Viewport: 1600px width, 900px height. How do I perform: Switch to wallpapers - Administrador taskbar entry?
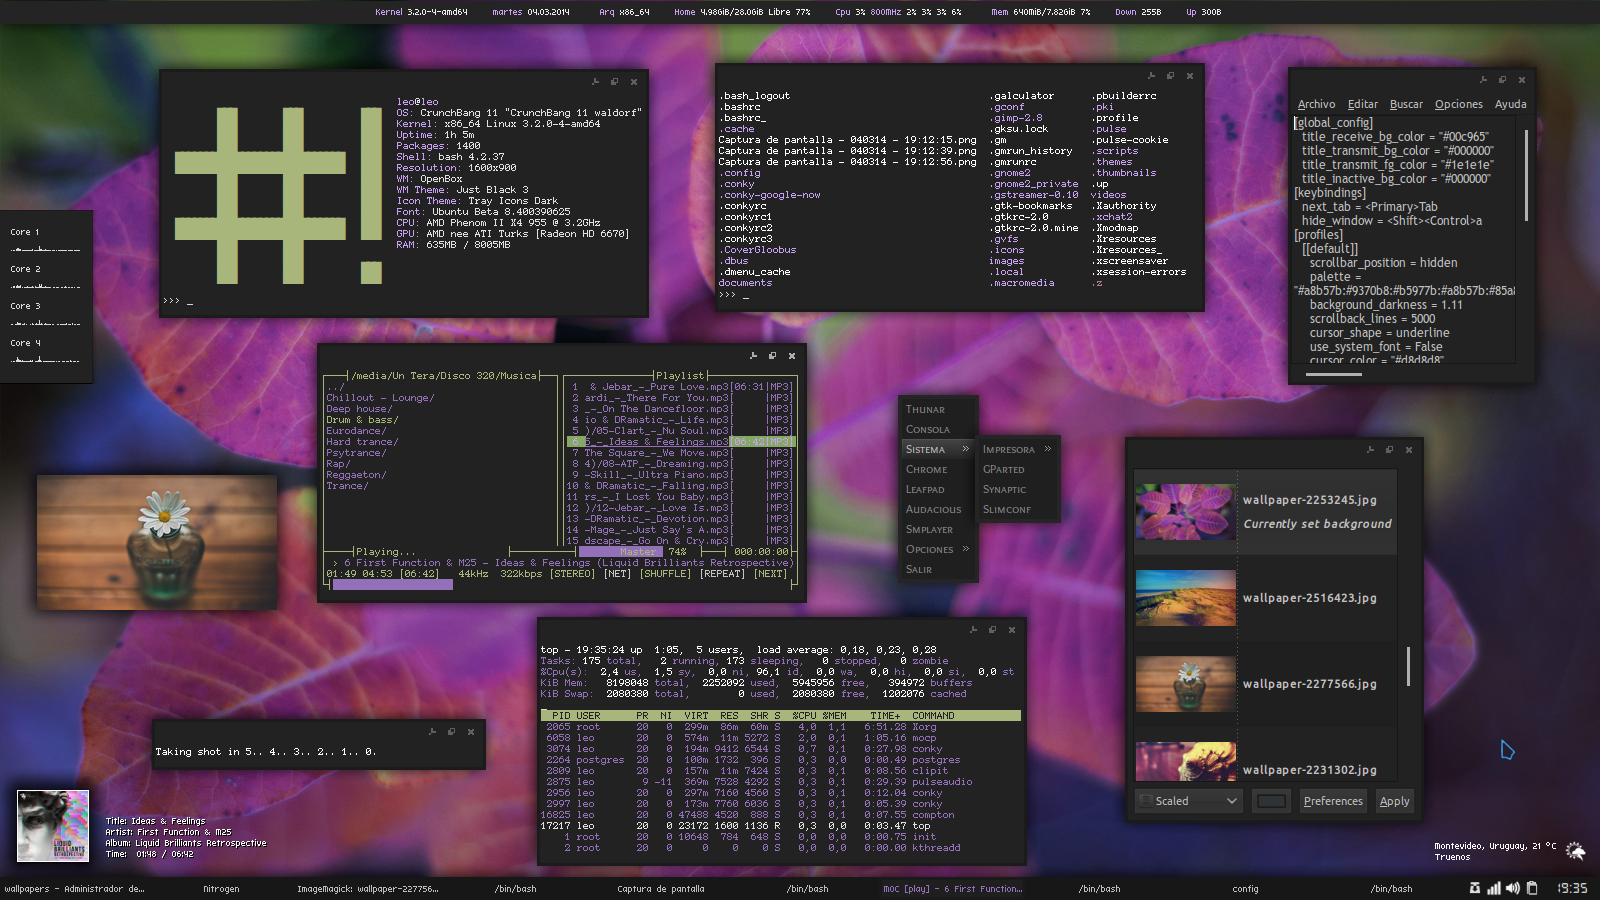click(74, 888)
